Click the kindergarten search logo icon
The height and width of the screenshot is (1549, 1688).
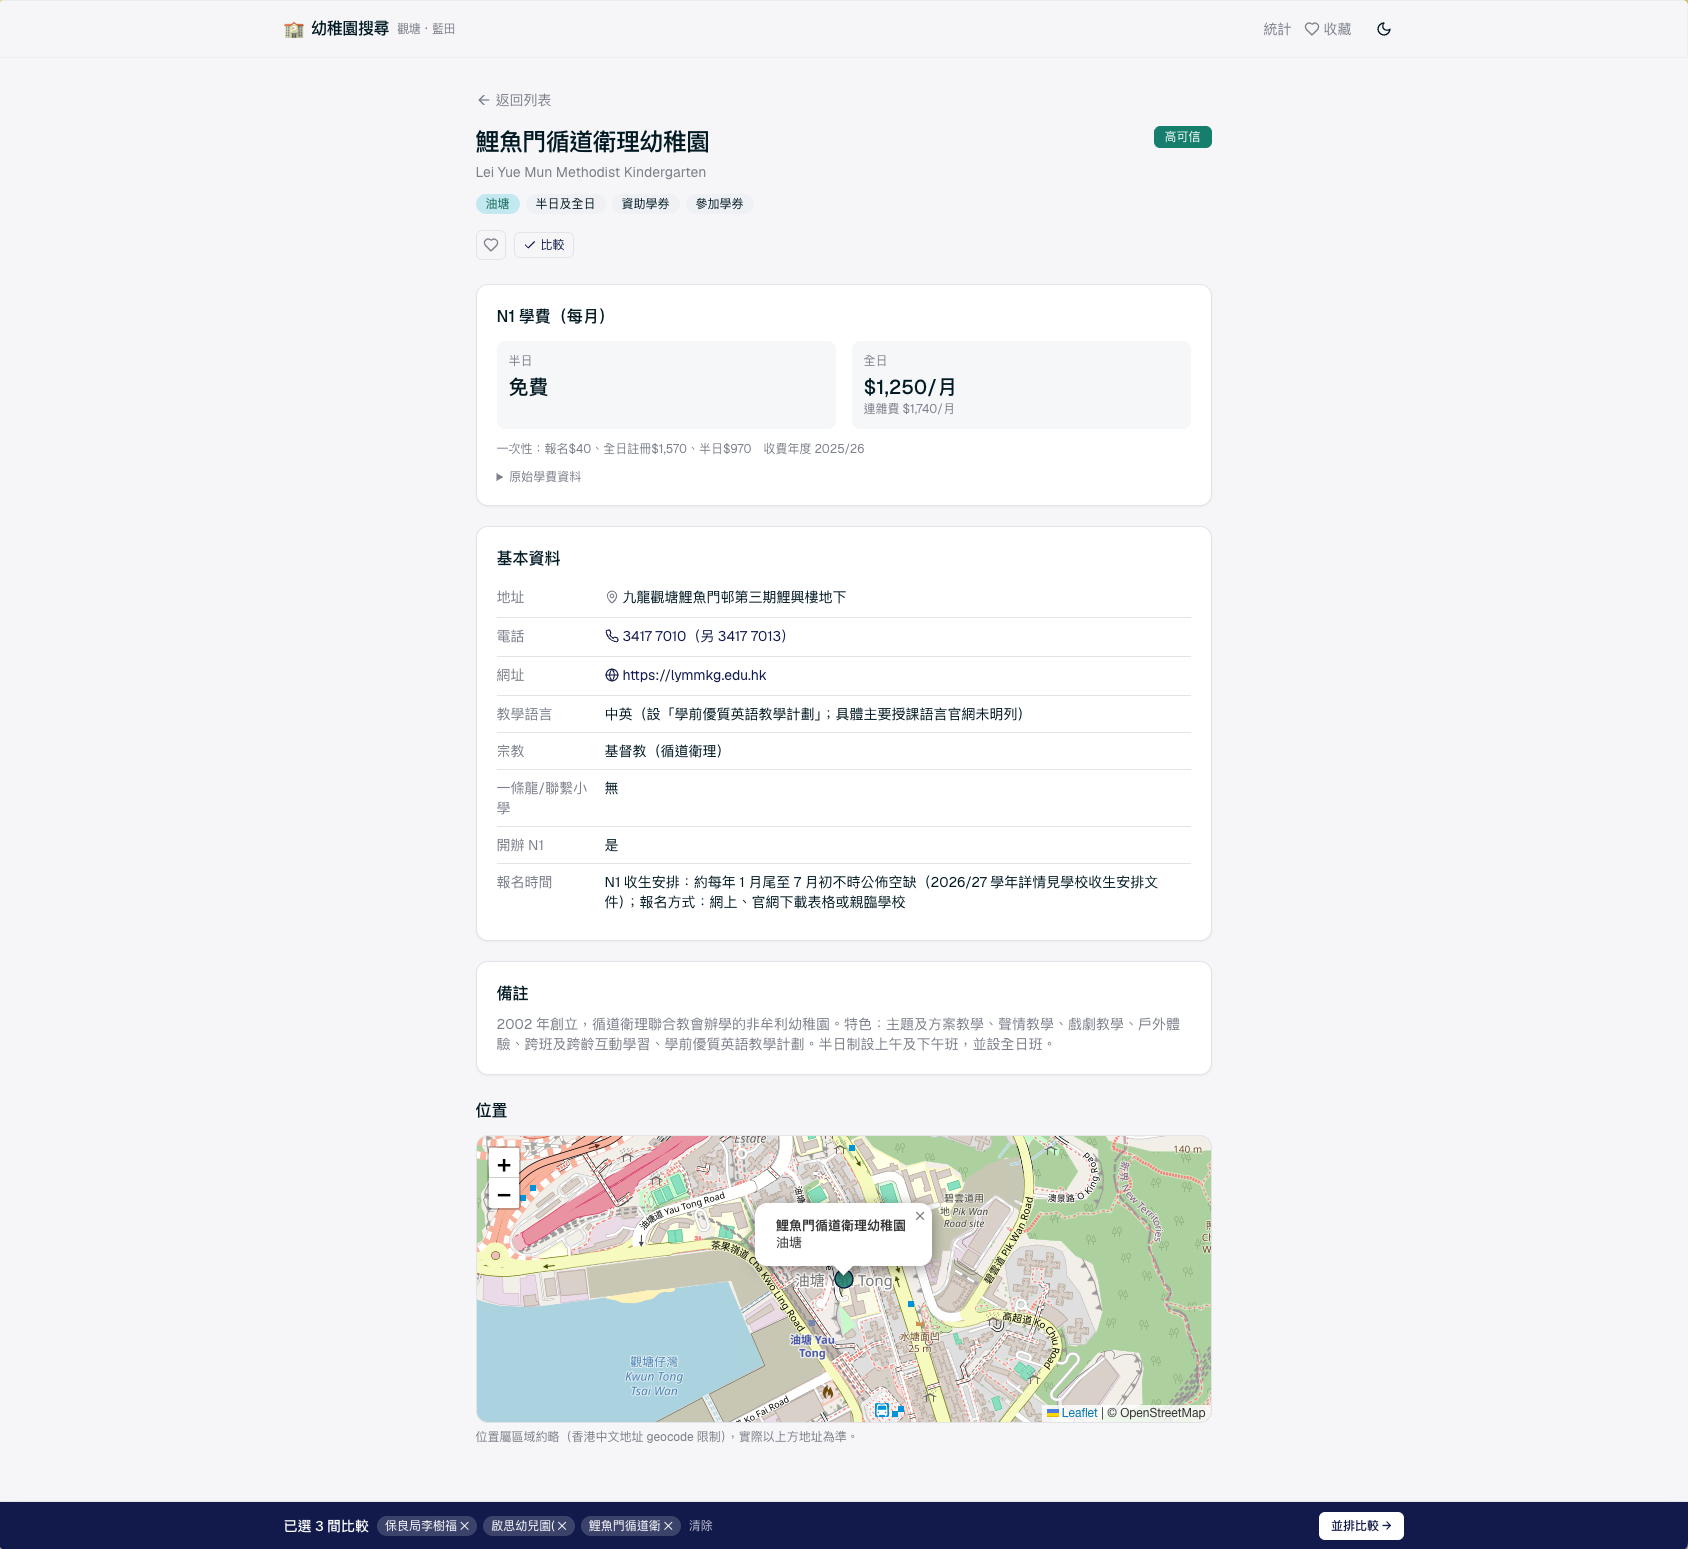pyautogui.click(x=293, y=29)
